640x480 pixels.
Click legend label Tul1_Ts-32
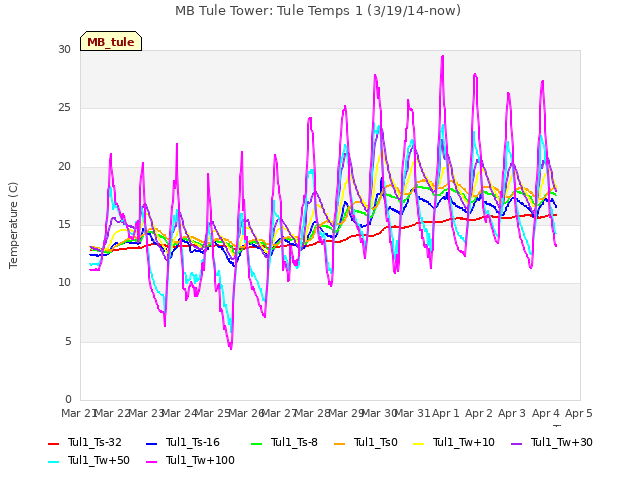click(95, 442)
